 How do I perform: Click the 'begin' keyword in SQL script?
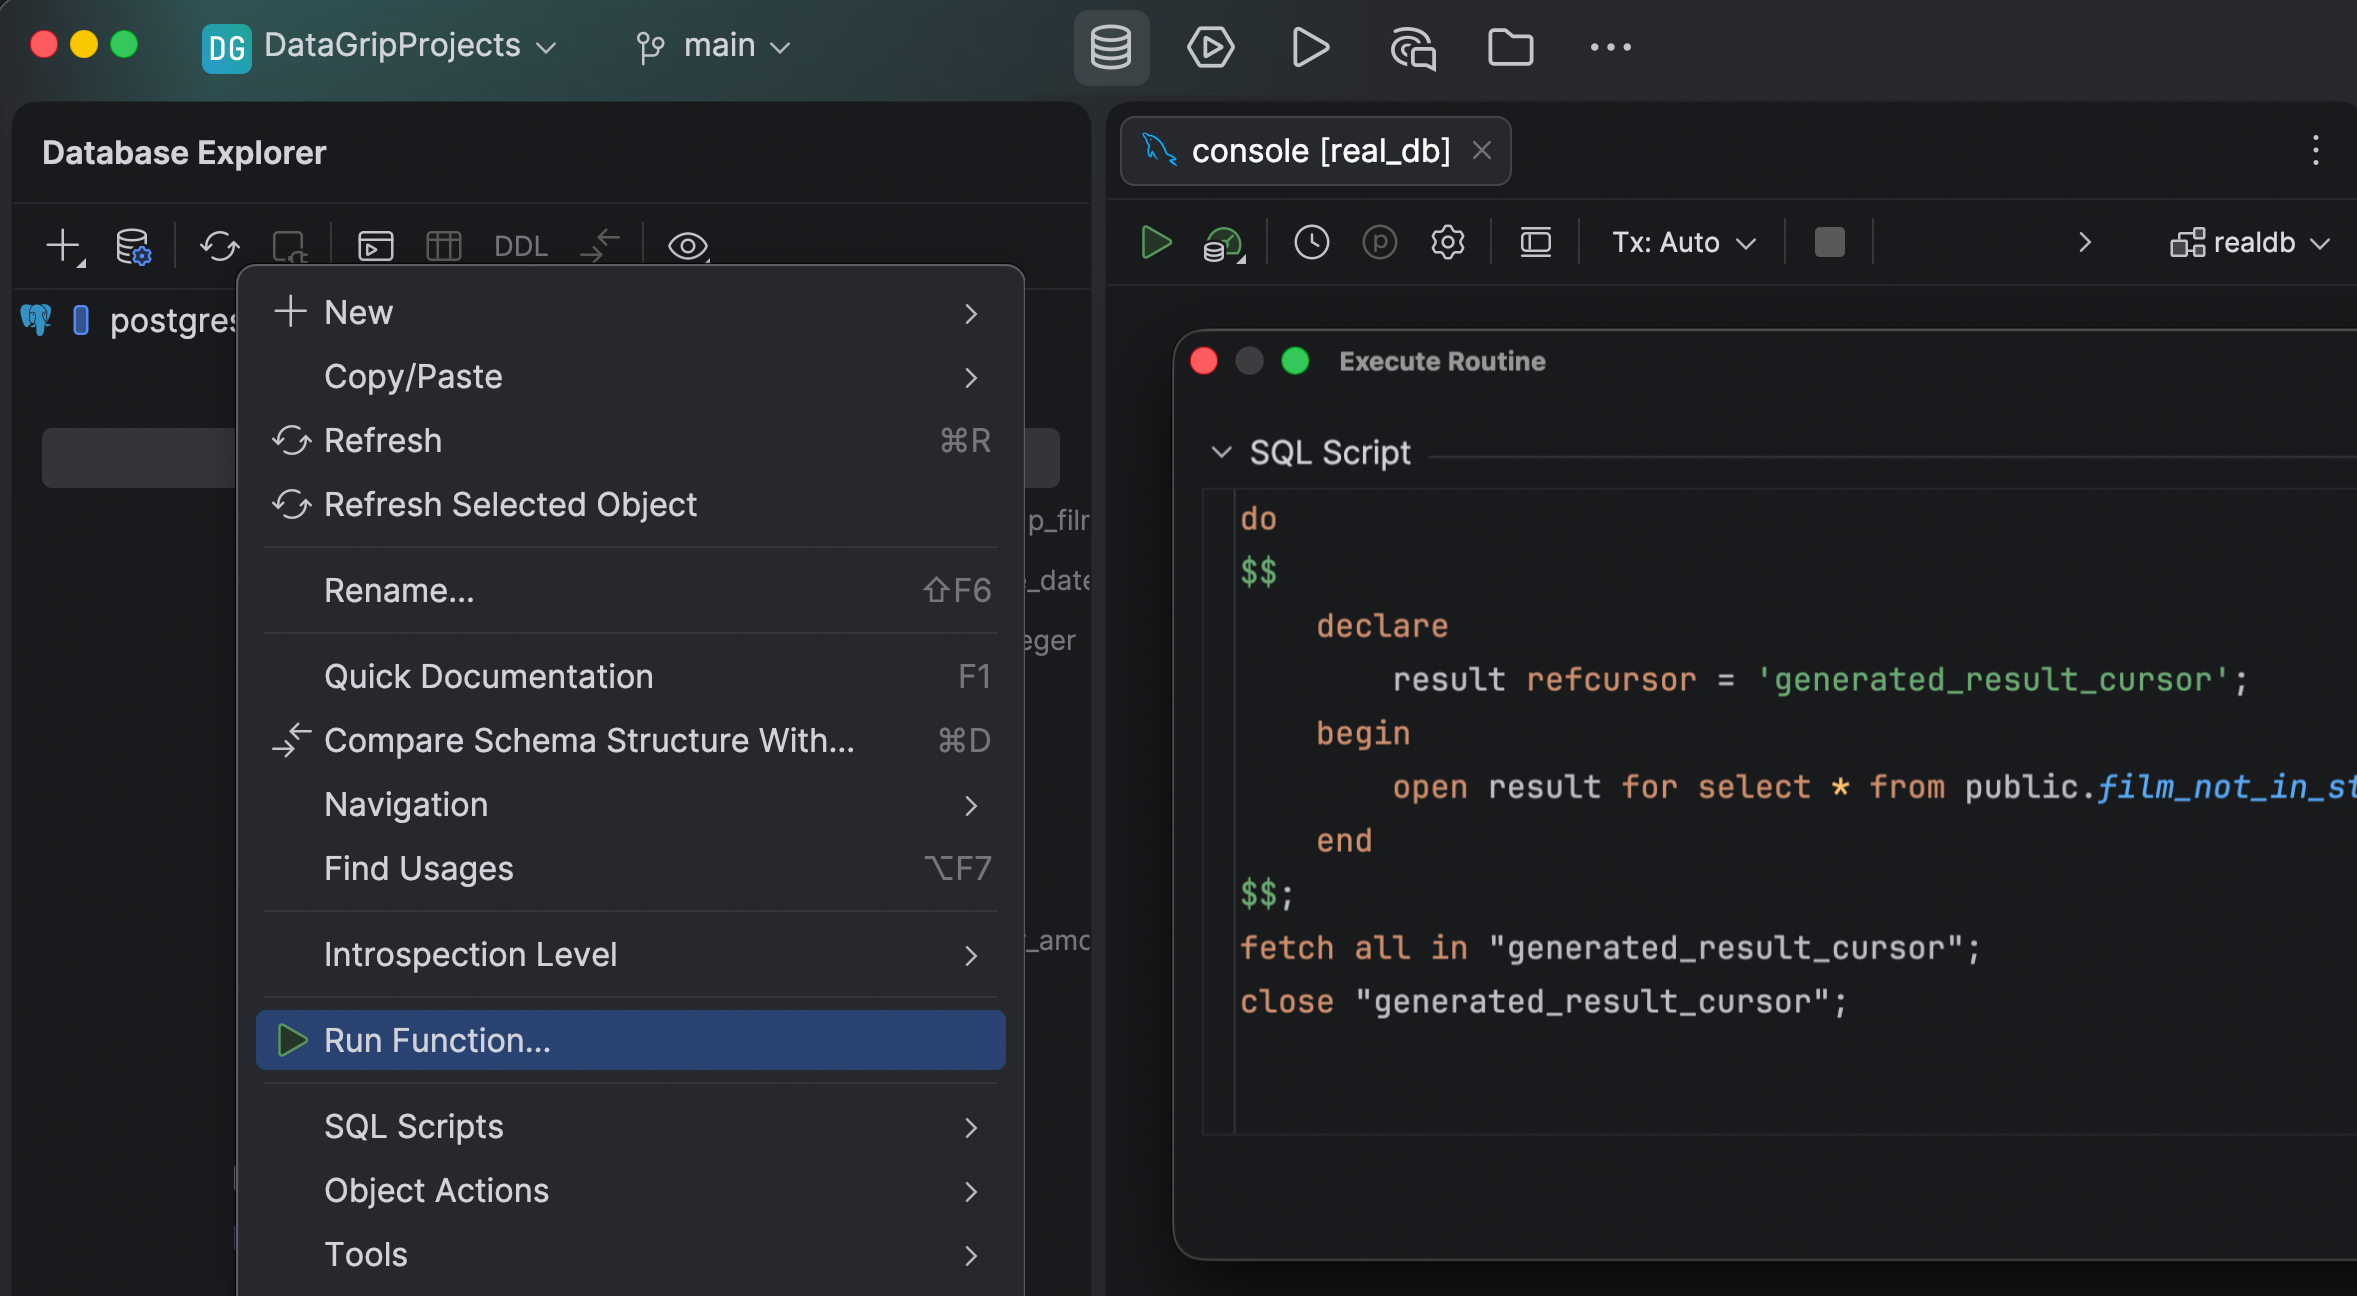click(x=1363, y=733)
